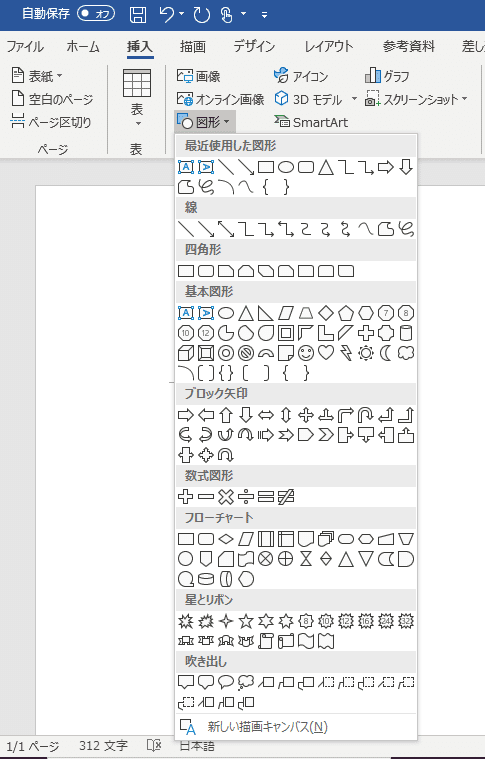This screenshot has width=485, height=759.
Task: Open Customize Quick Access Toolbar dropdown
Action: coord(264,15)
